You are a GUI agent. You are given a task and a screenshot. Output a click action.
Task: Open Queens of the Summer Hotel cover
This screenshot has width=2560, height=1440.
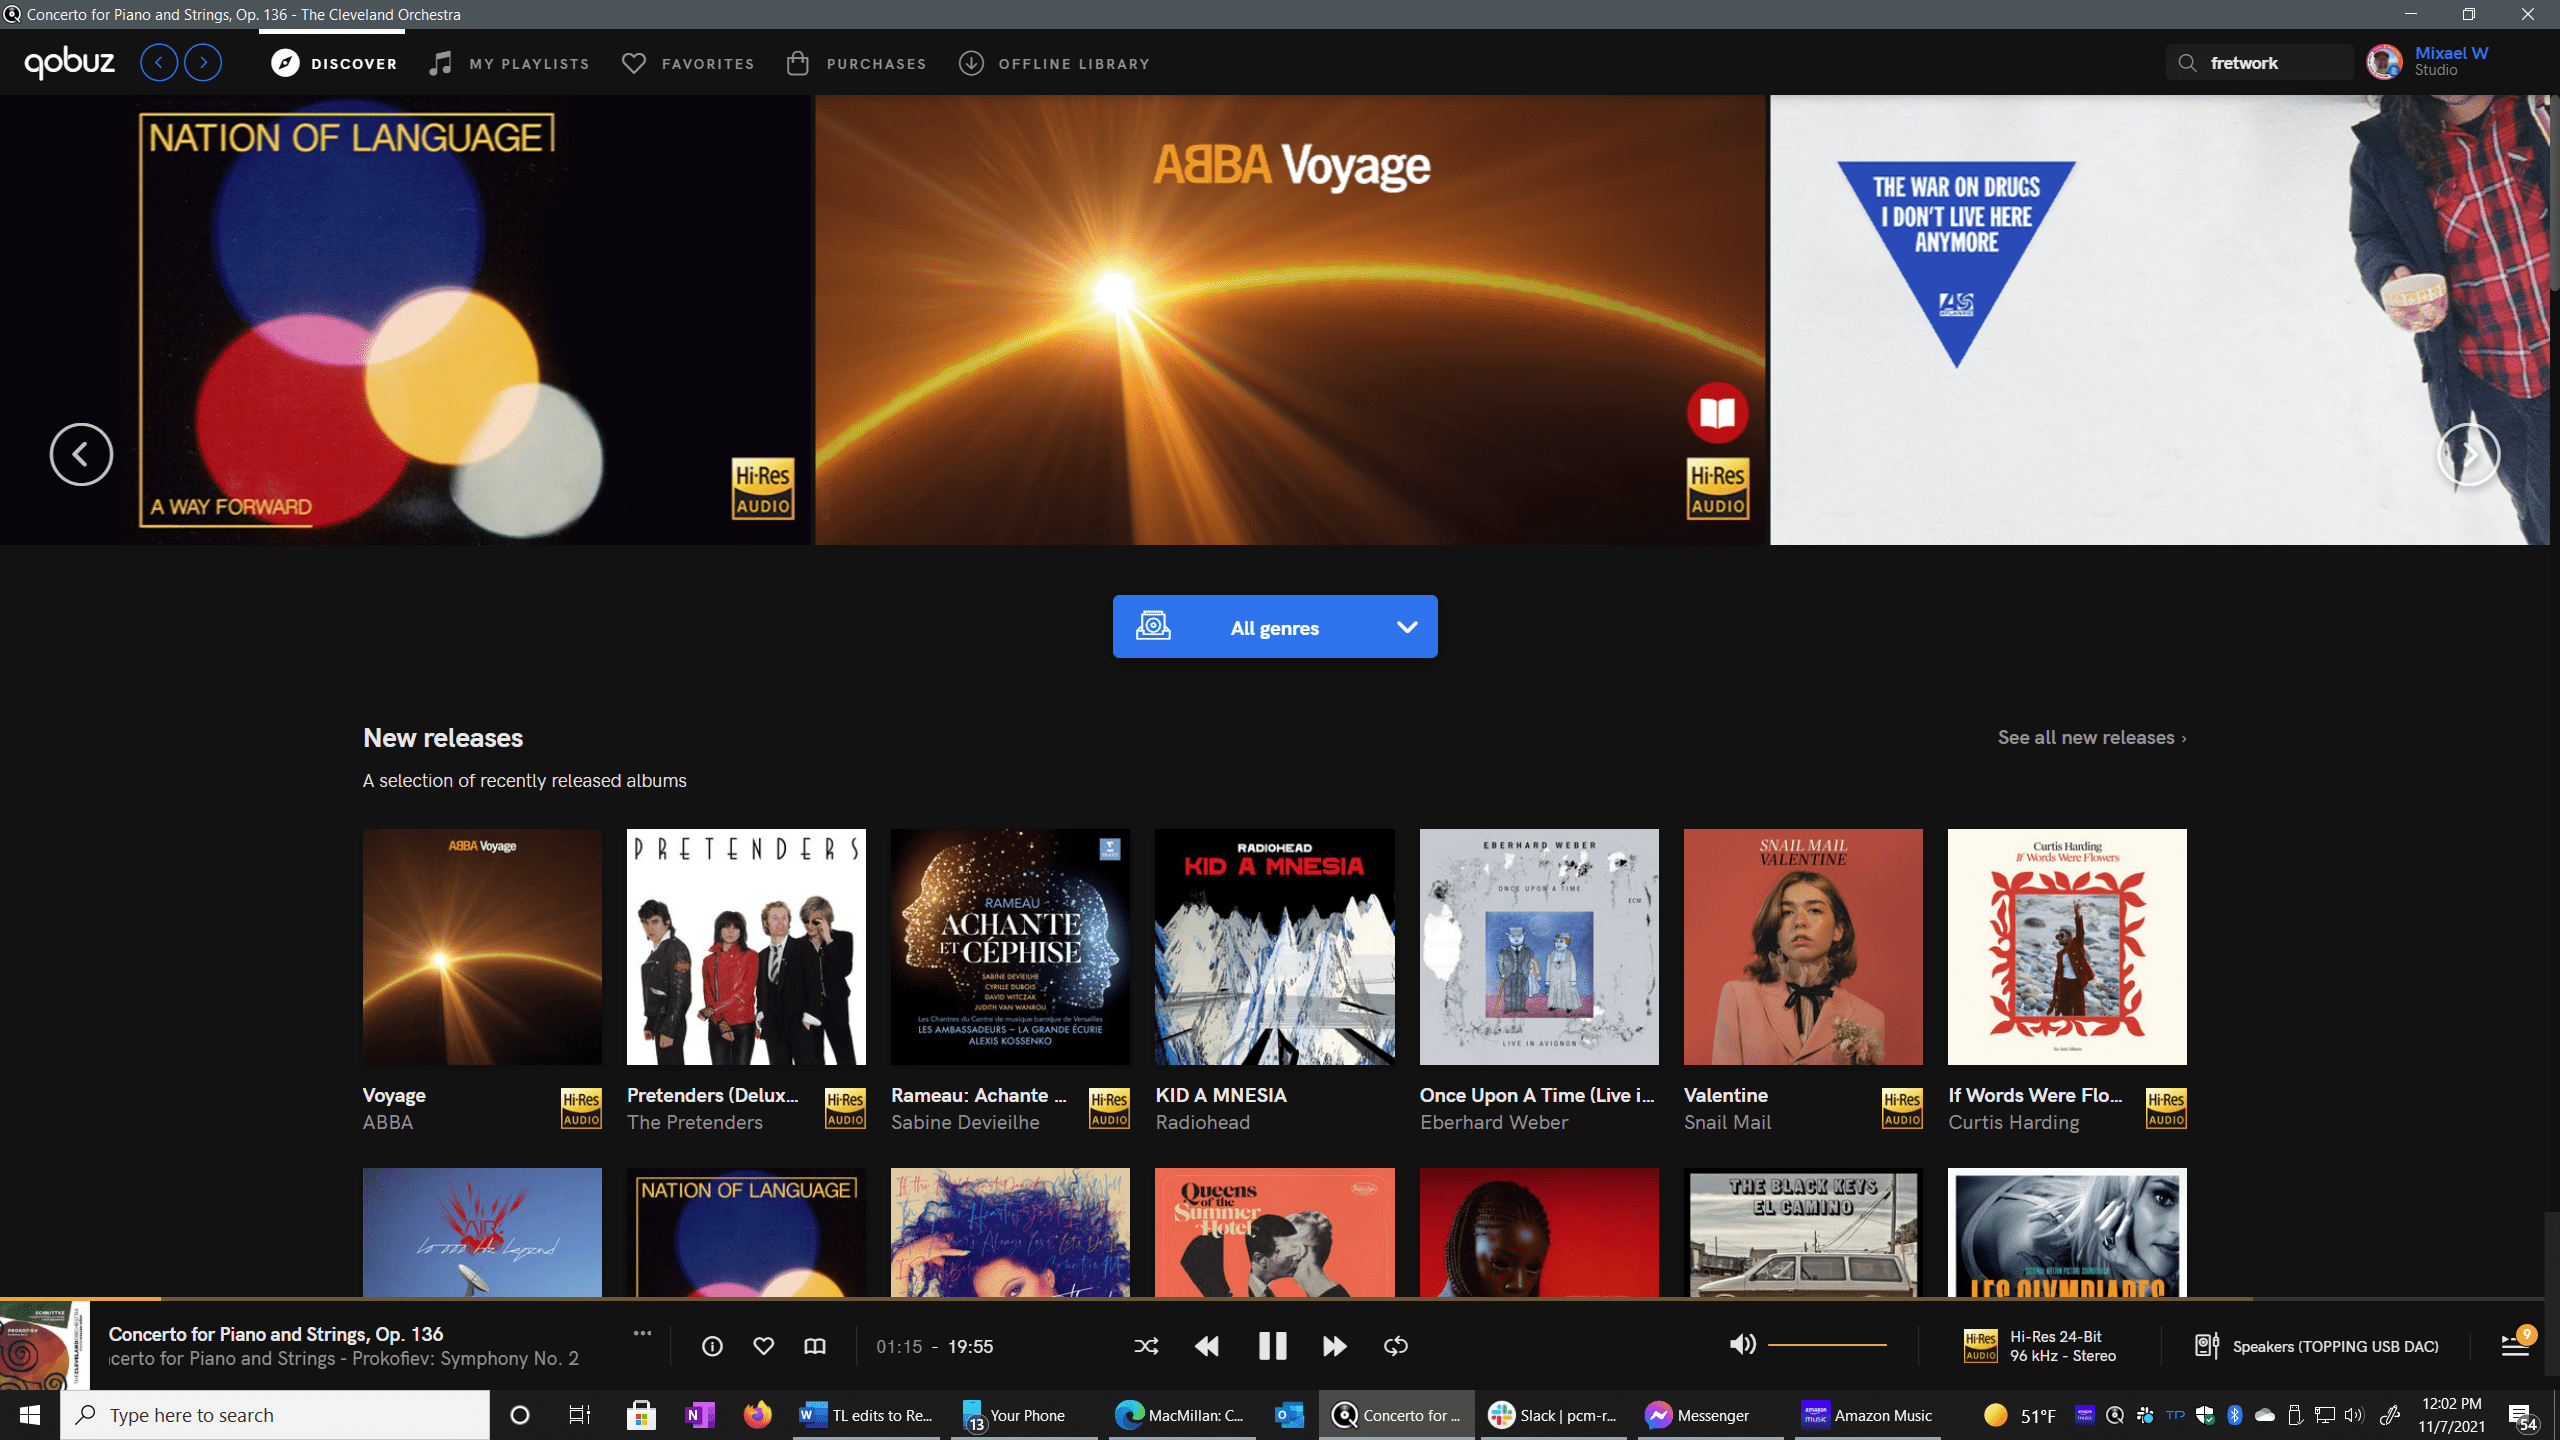coord(1274,1232)
